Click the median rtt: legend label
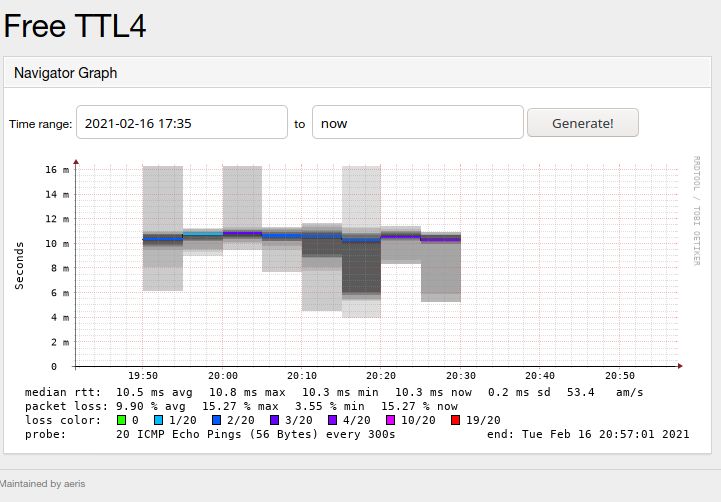 [63, 392]
